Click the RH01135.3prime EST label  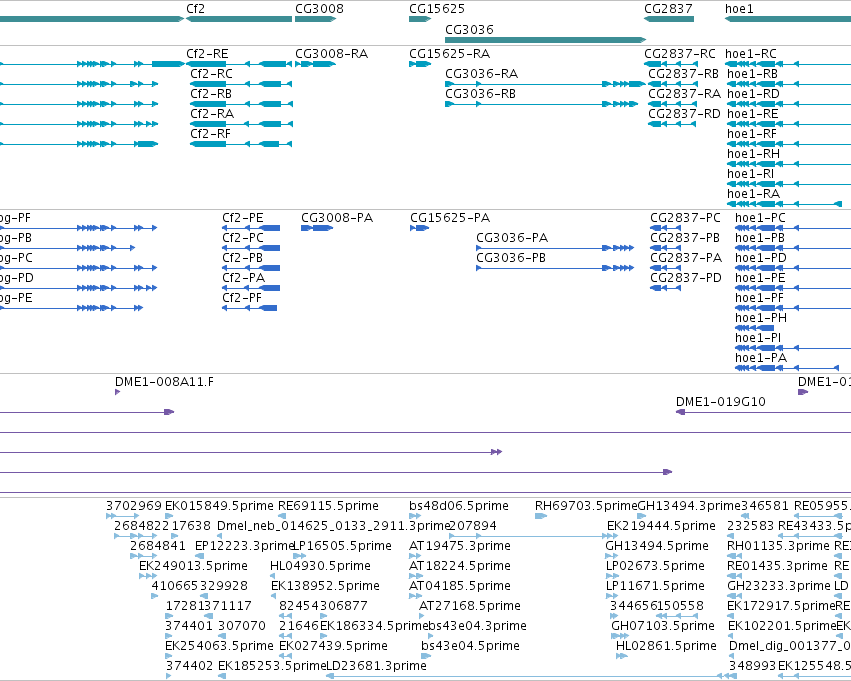coord(779,546)
